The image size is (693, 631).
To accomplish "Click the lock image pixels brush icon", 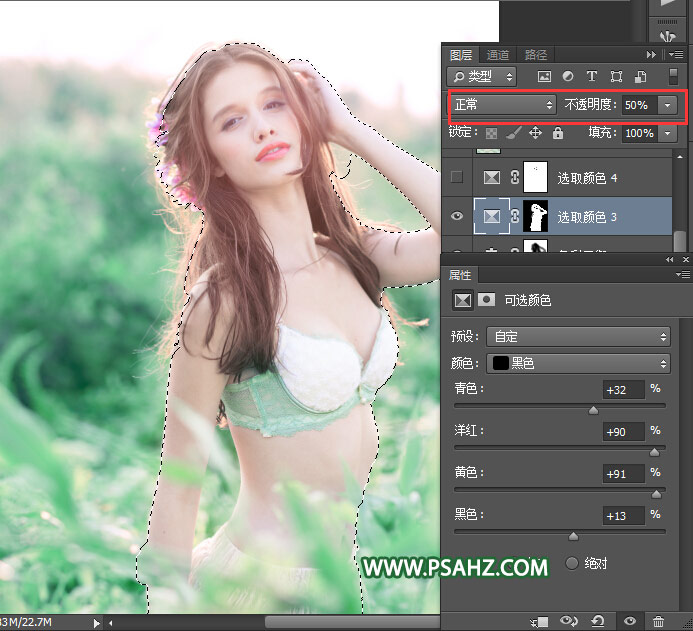I will pos(513,133).
